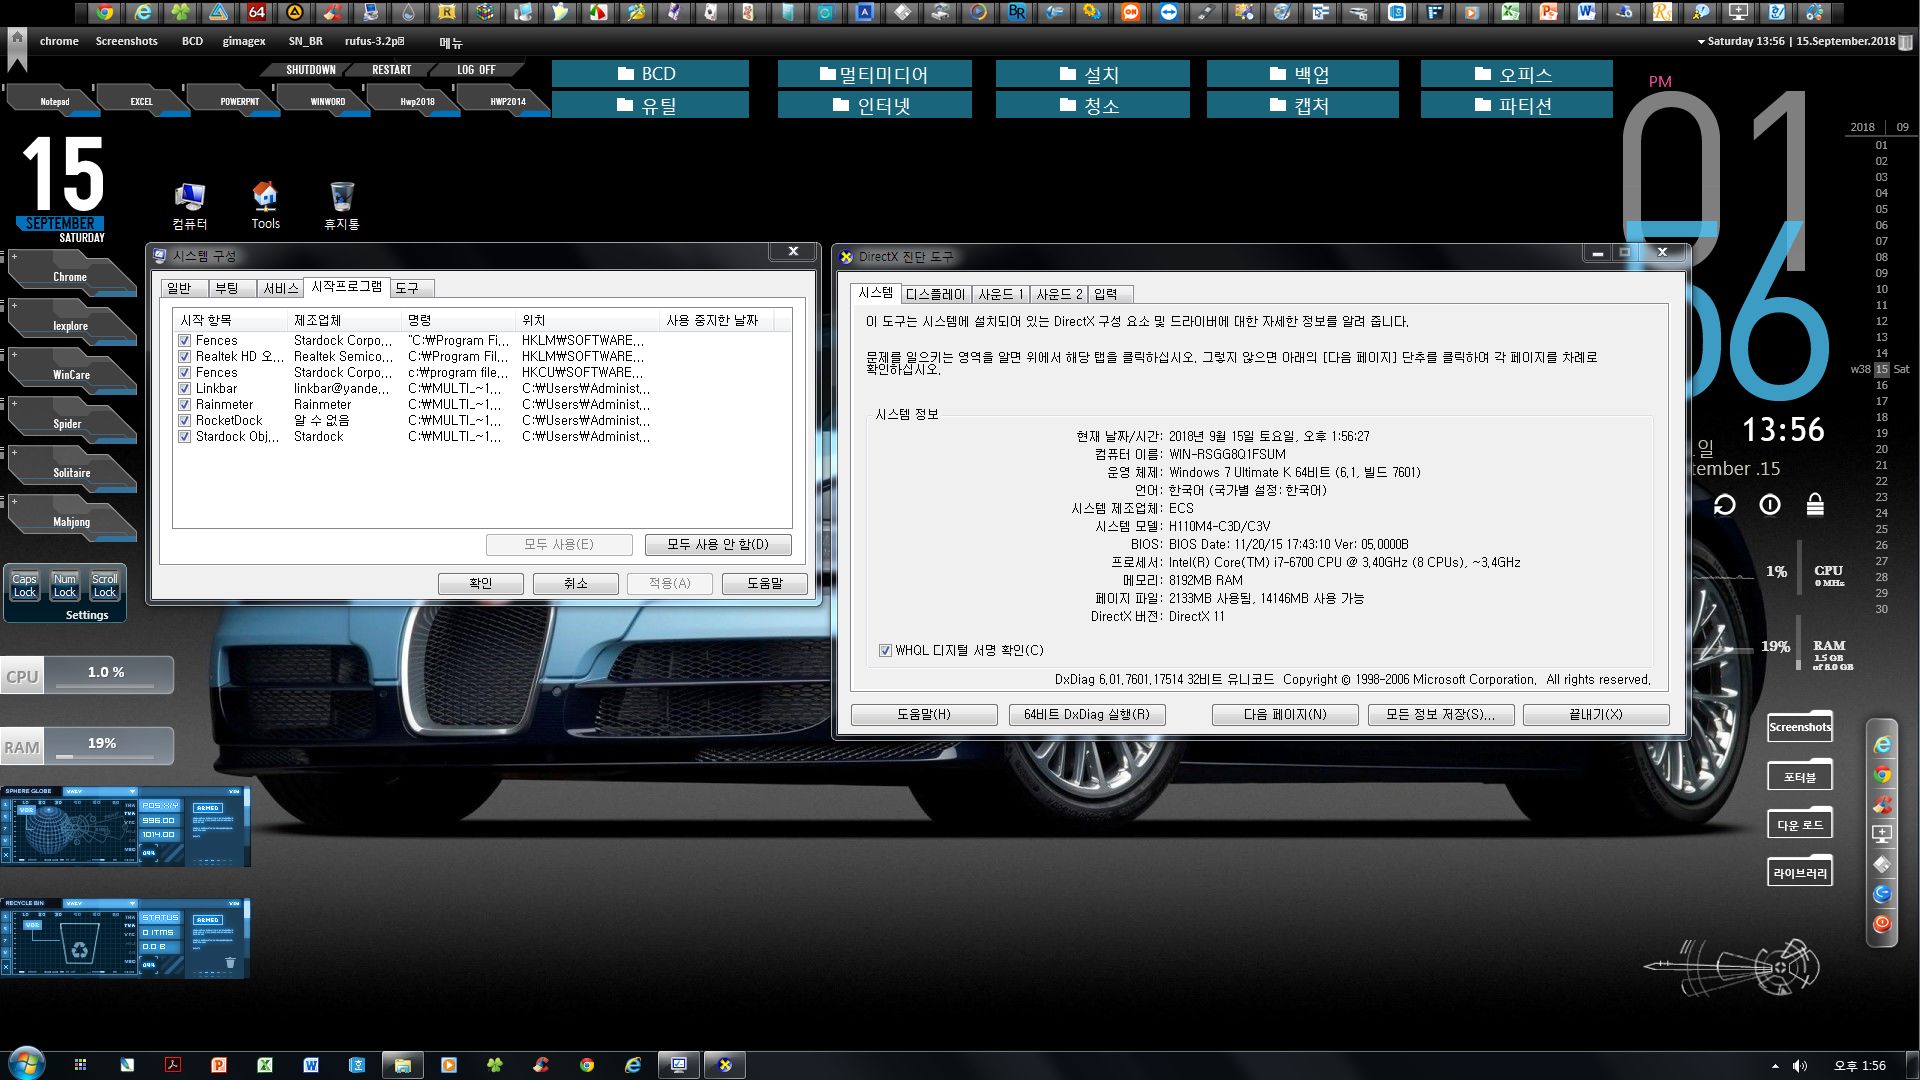Expand plus on Iexplore launcher tile
1920x1080 pixels.
[14, 306]
